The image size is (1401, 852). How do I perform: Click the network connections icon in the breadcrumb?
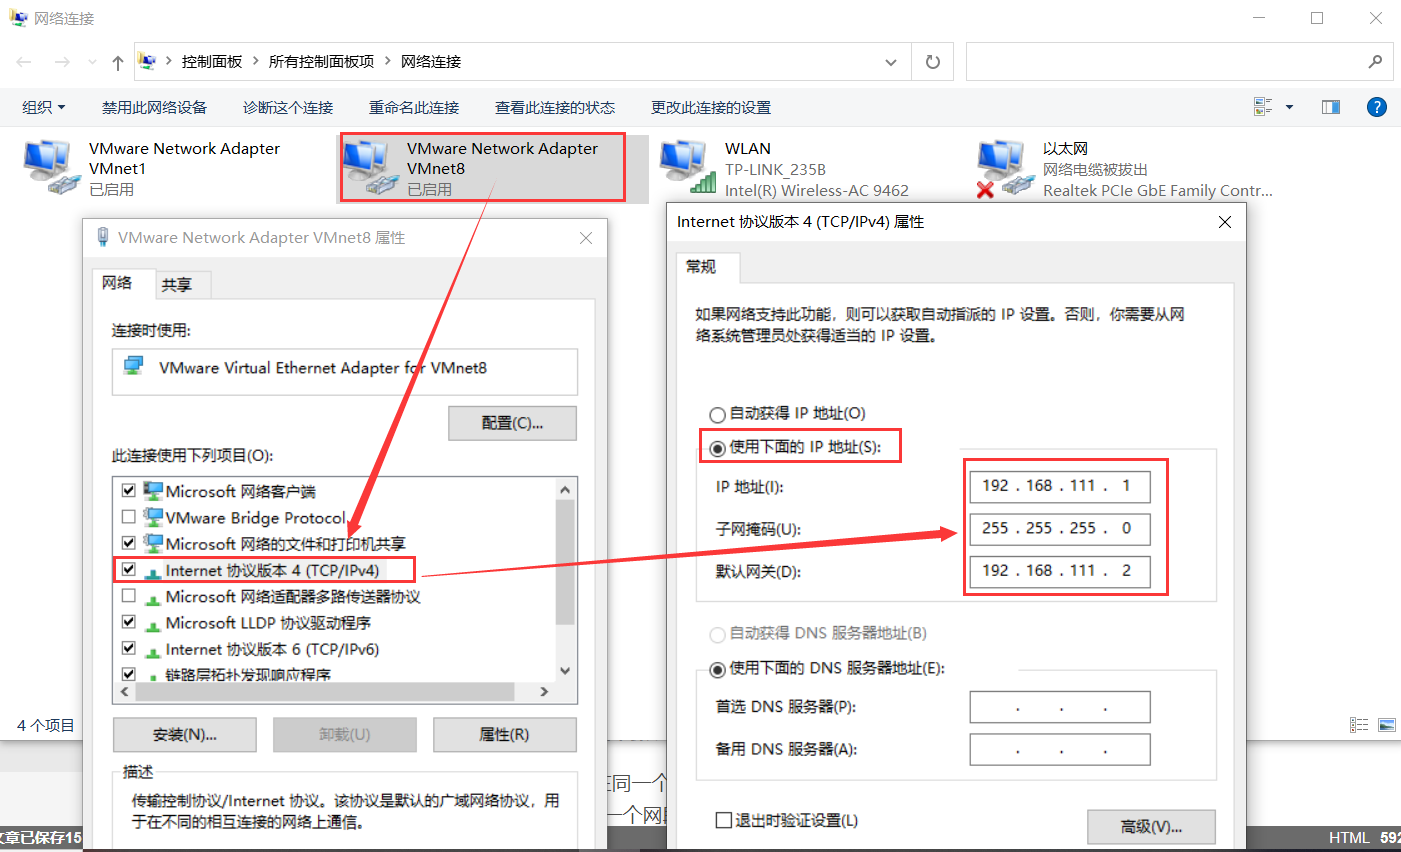click(x=148, y=61)
